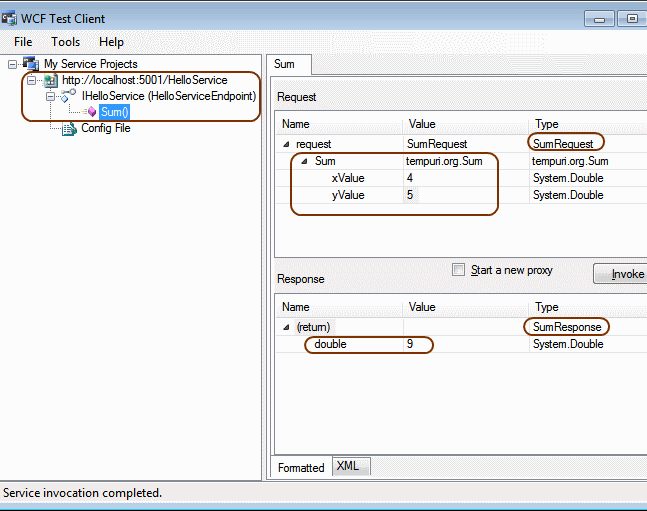This screenshot has width=647, height=511.
Task: Open the File menu
Action: tap(23, 42)
